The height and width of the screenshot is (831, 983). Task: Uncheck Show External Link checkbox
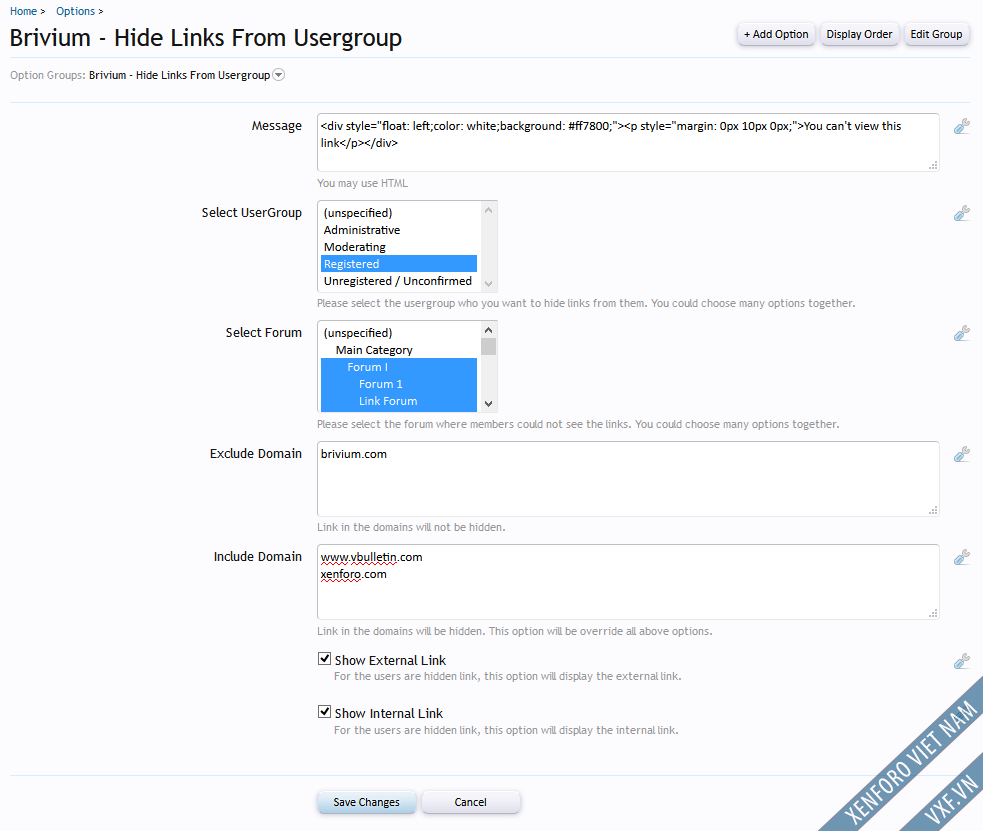coord(324,659)
